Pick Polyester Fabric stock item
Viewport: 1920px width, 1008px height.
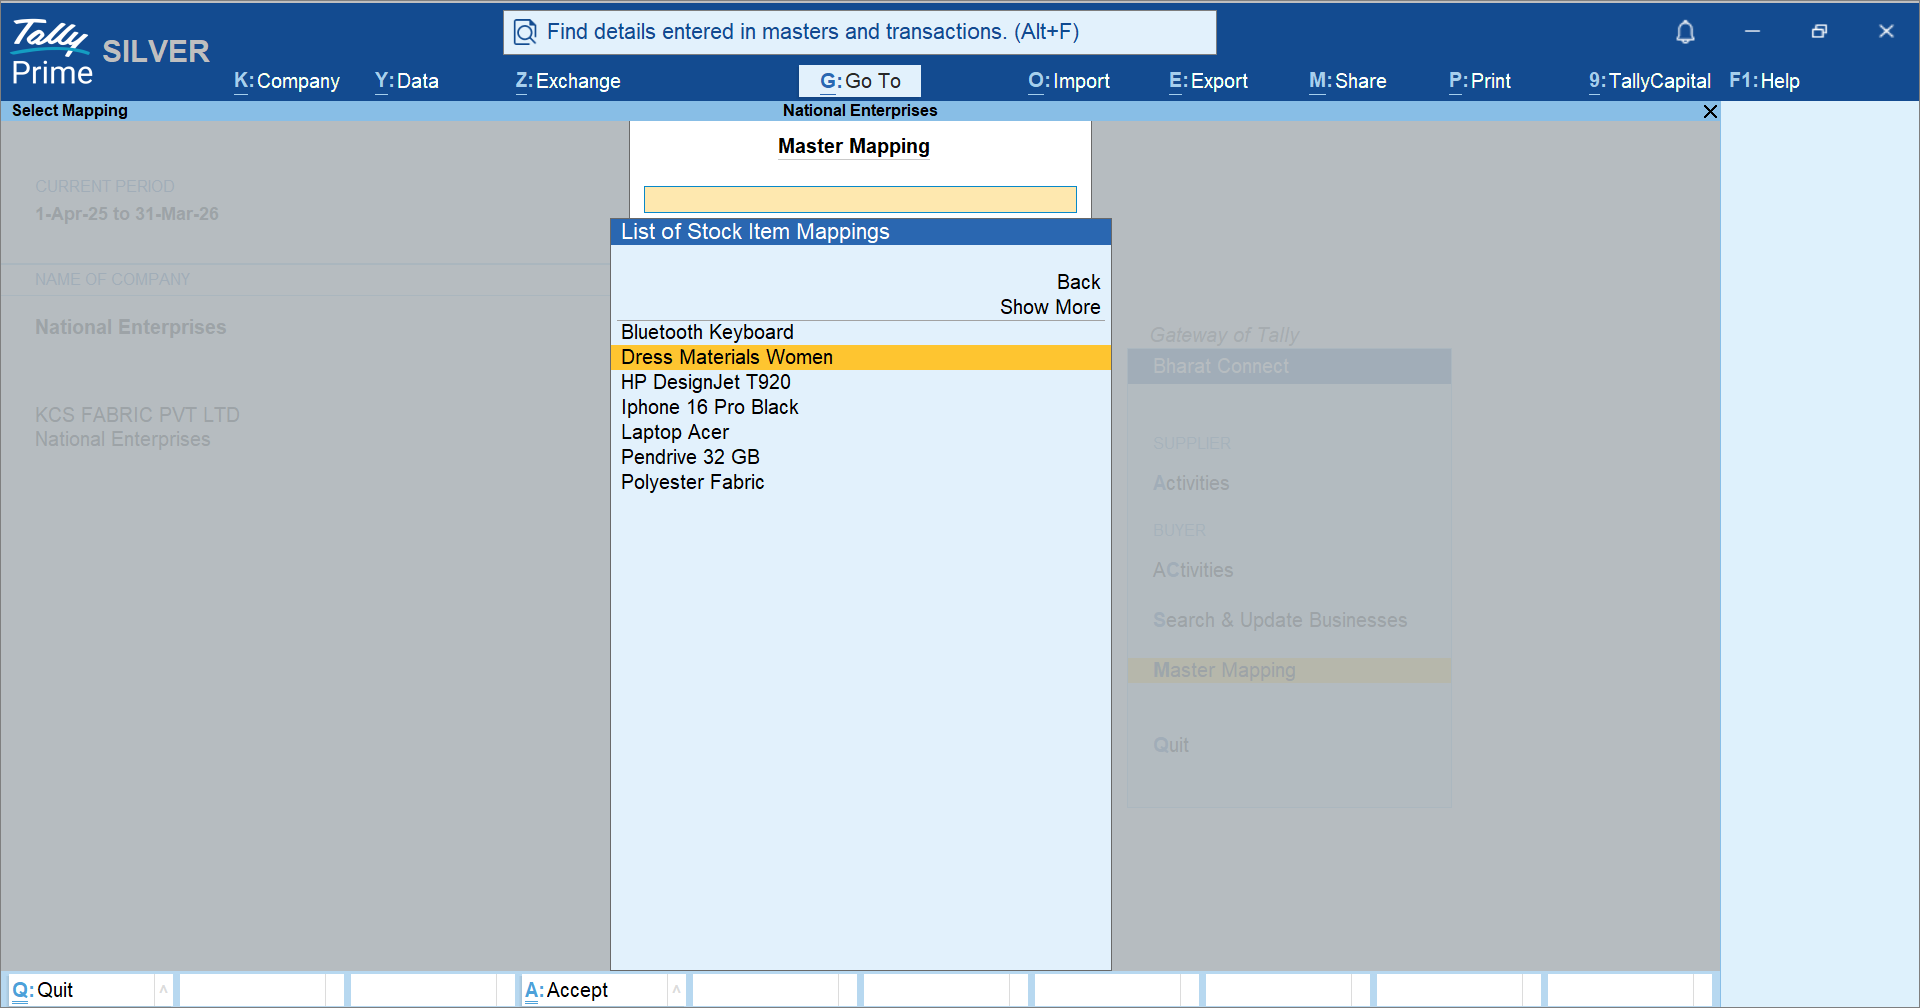coord(692,482)
